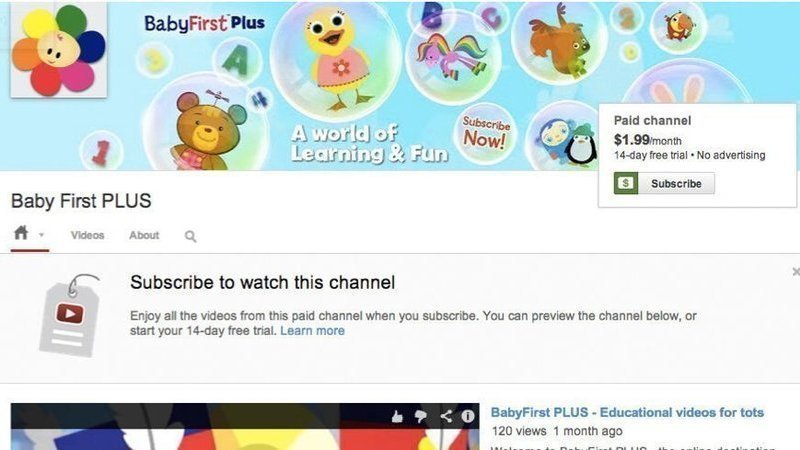Image resolution: width=800 pixels, height=450 pixels.
Task: Click the share icon on video player
Action: [x=446, y=416]
